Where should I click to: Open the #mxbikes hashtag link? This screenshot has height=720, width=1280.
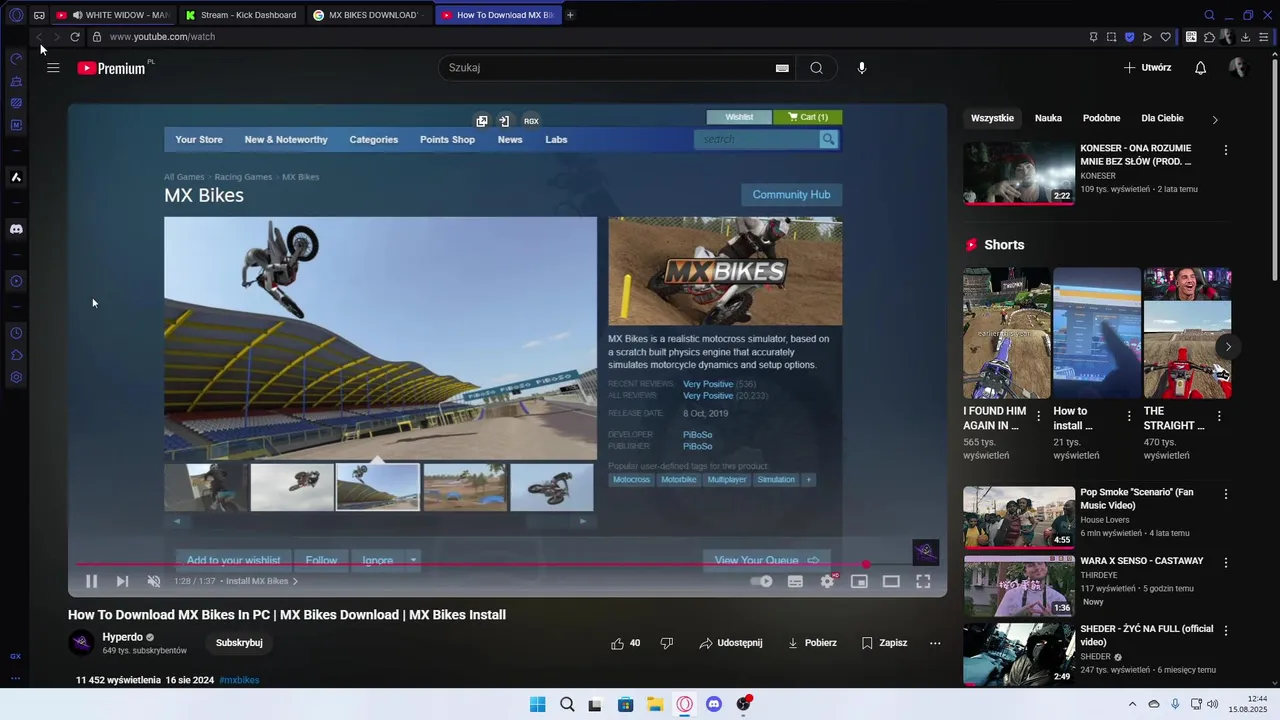pos(239,680)
